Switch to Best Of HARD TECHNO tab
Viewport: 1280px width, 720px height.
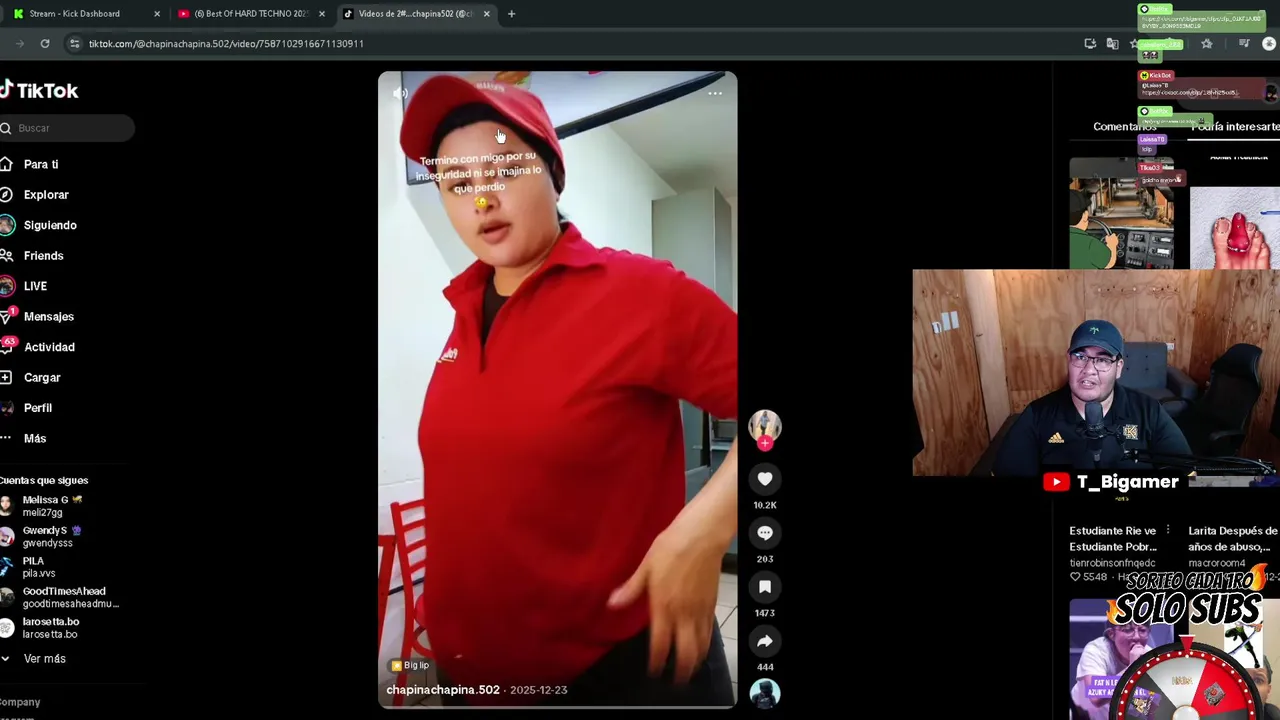(x=250, y=14)
